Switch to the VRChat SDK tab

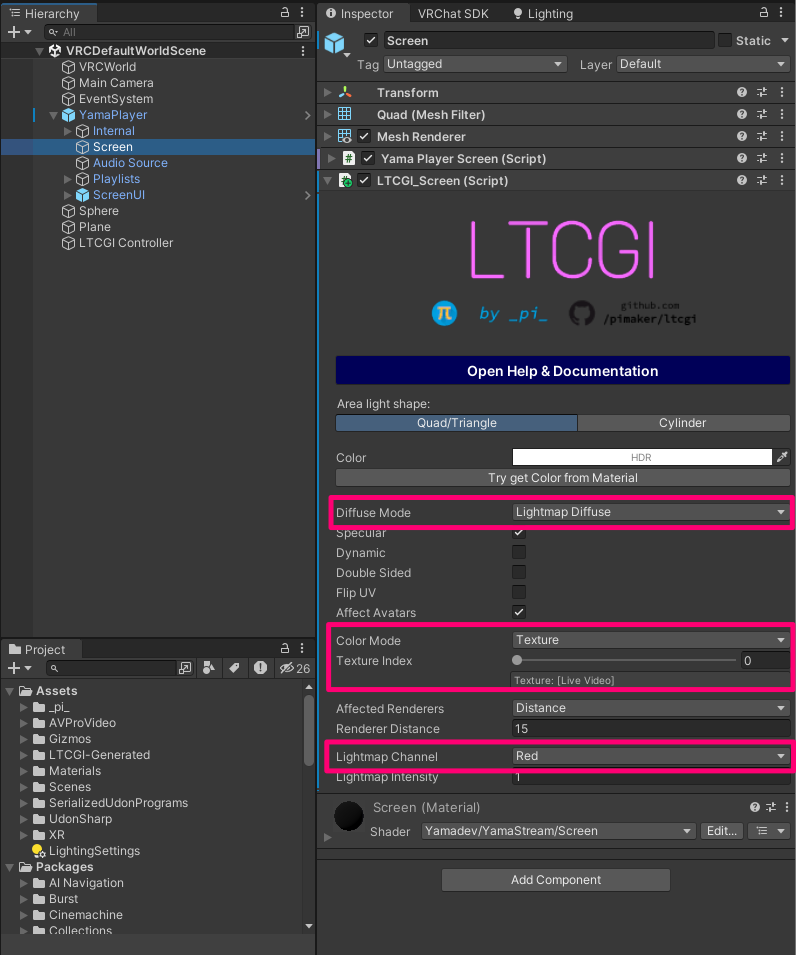(x=453, y=13)
